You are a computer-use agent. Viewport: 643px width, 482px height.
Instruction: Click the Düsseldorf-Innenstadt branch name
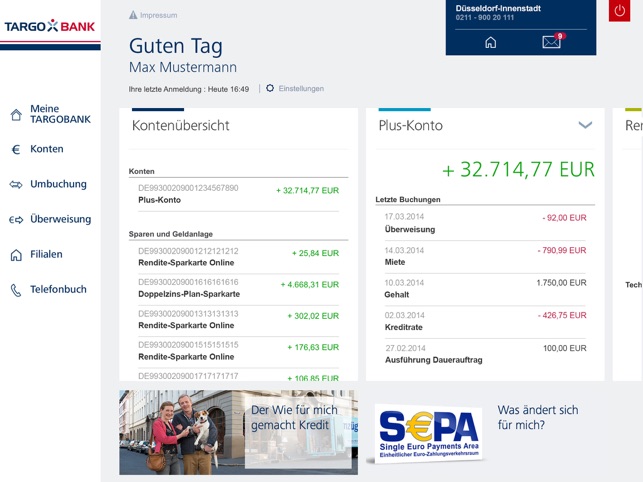pyautogui.click(x=498, y=8)
